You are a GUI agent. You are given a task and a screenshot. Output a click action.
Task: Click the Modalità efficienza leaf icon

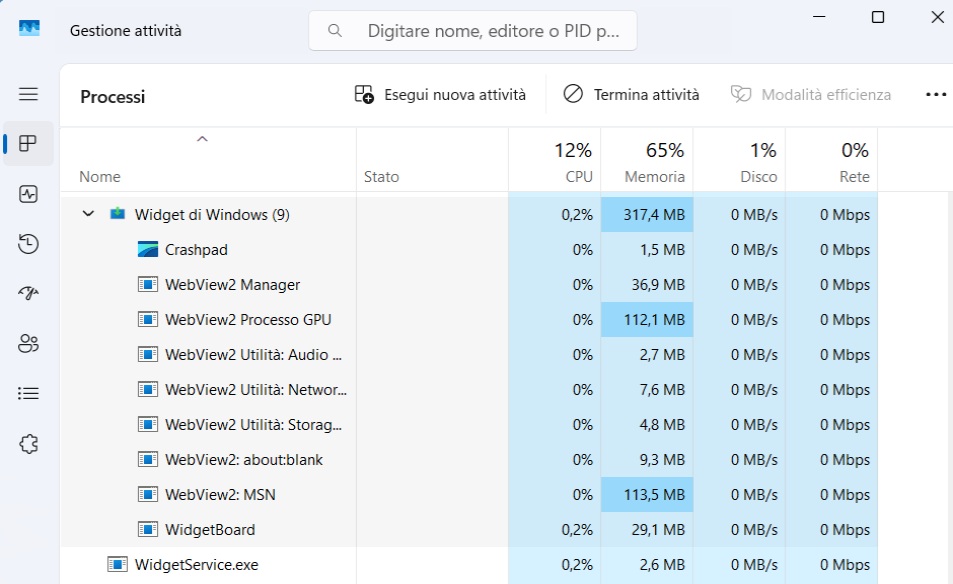click(x=741, y=94)
